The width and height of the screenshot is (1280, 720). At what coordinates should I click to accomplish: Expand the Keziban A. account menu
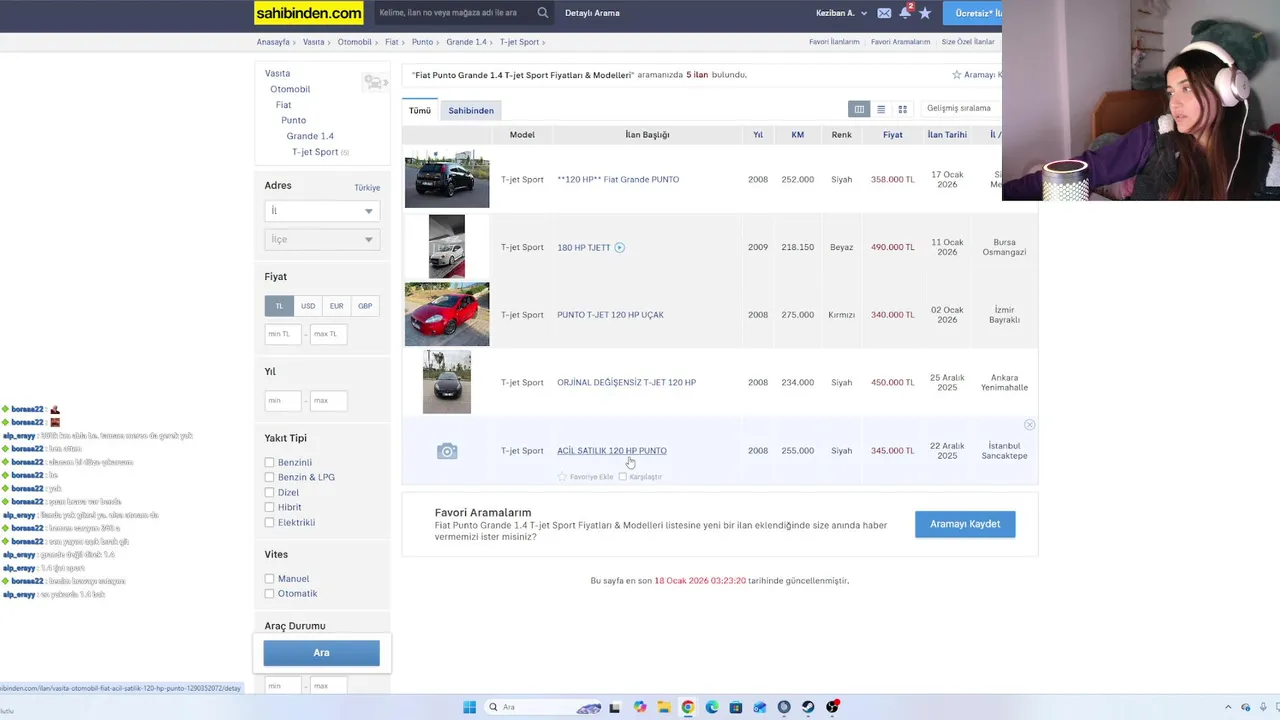[x=842, y=13]
